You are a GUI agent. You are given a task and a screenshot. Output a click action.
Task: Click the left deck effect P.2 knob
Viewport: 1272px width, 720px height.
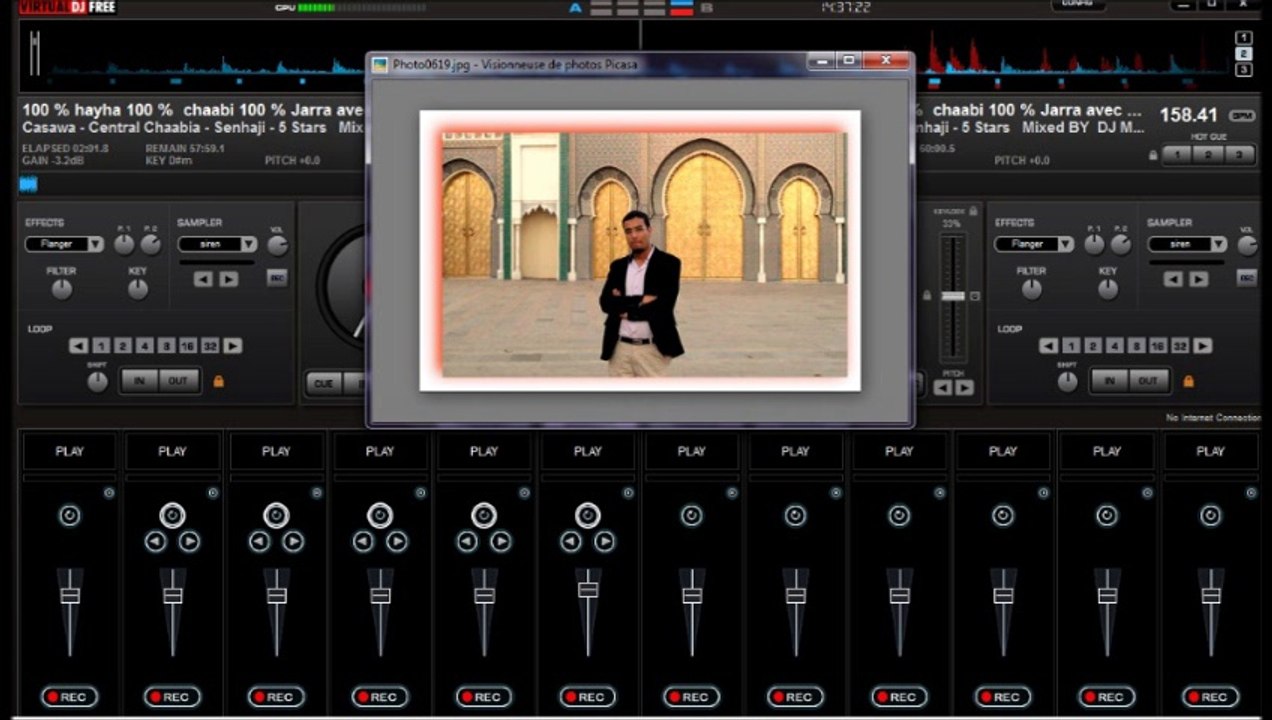[x=151, y=244]
